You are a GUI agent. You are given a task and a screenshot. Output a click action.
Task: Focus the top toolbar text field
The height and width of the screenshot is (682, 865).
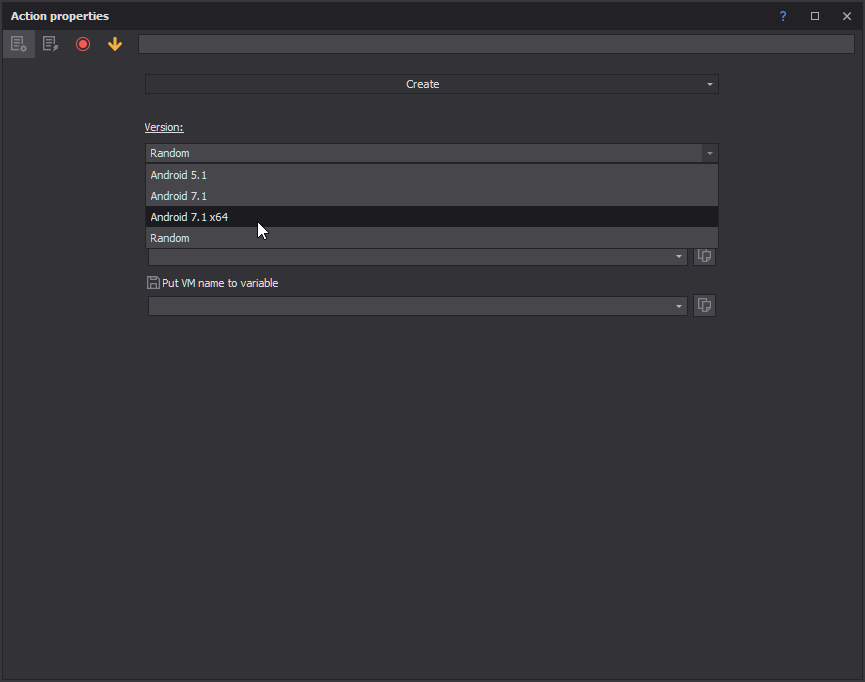(x=496, y=44)
